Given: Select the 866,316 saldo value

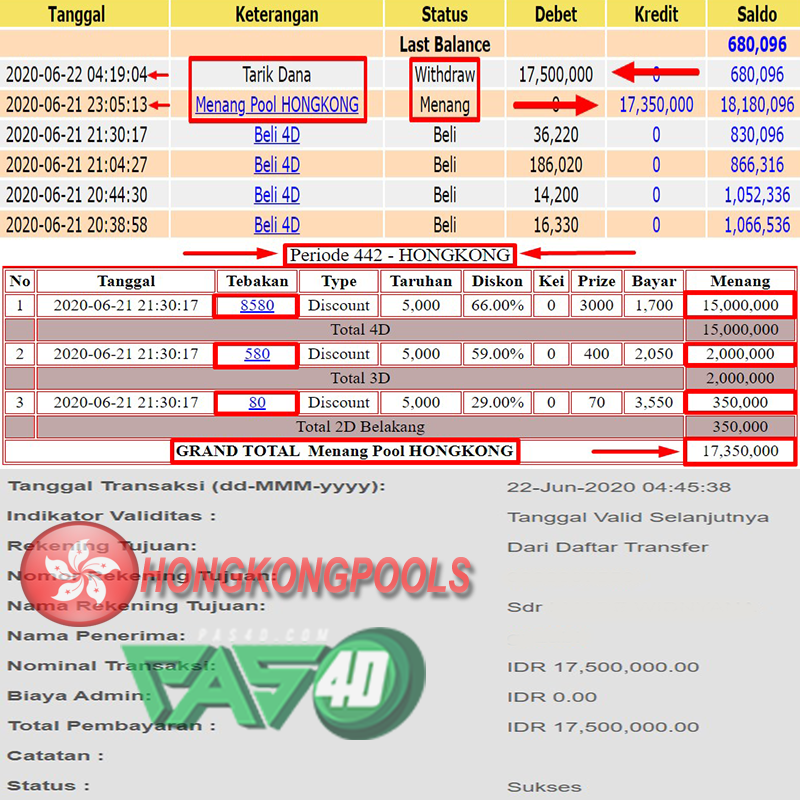Looking at the screenshot, I should pos(757,165).
